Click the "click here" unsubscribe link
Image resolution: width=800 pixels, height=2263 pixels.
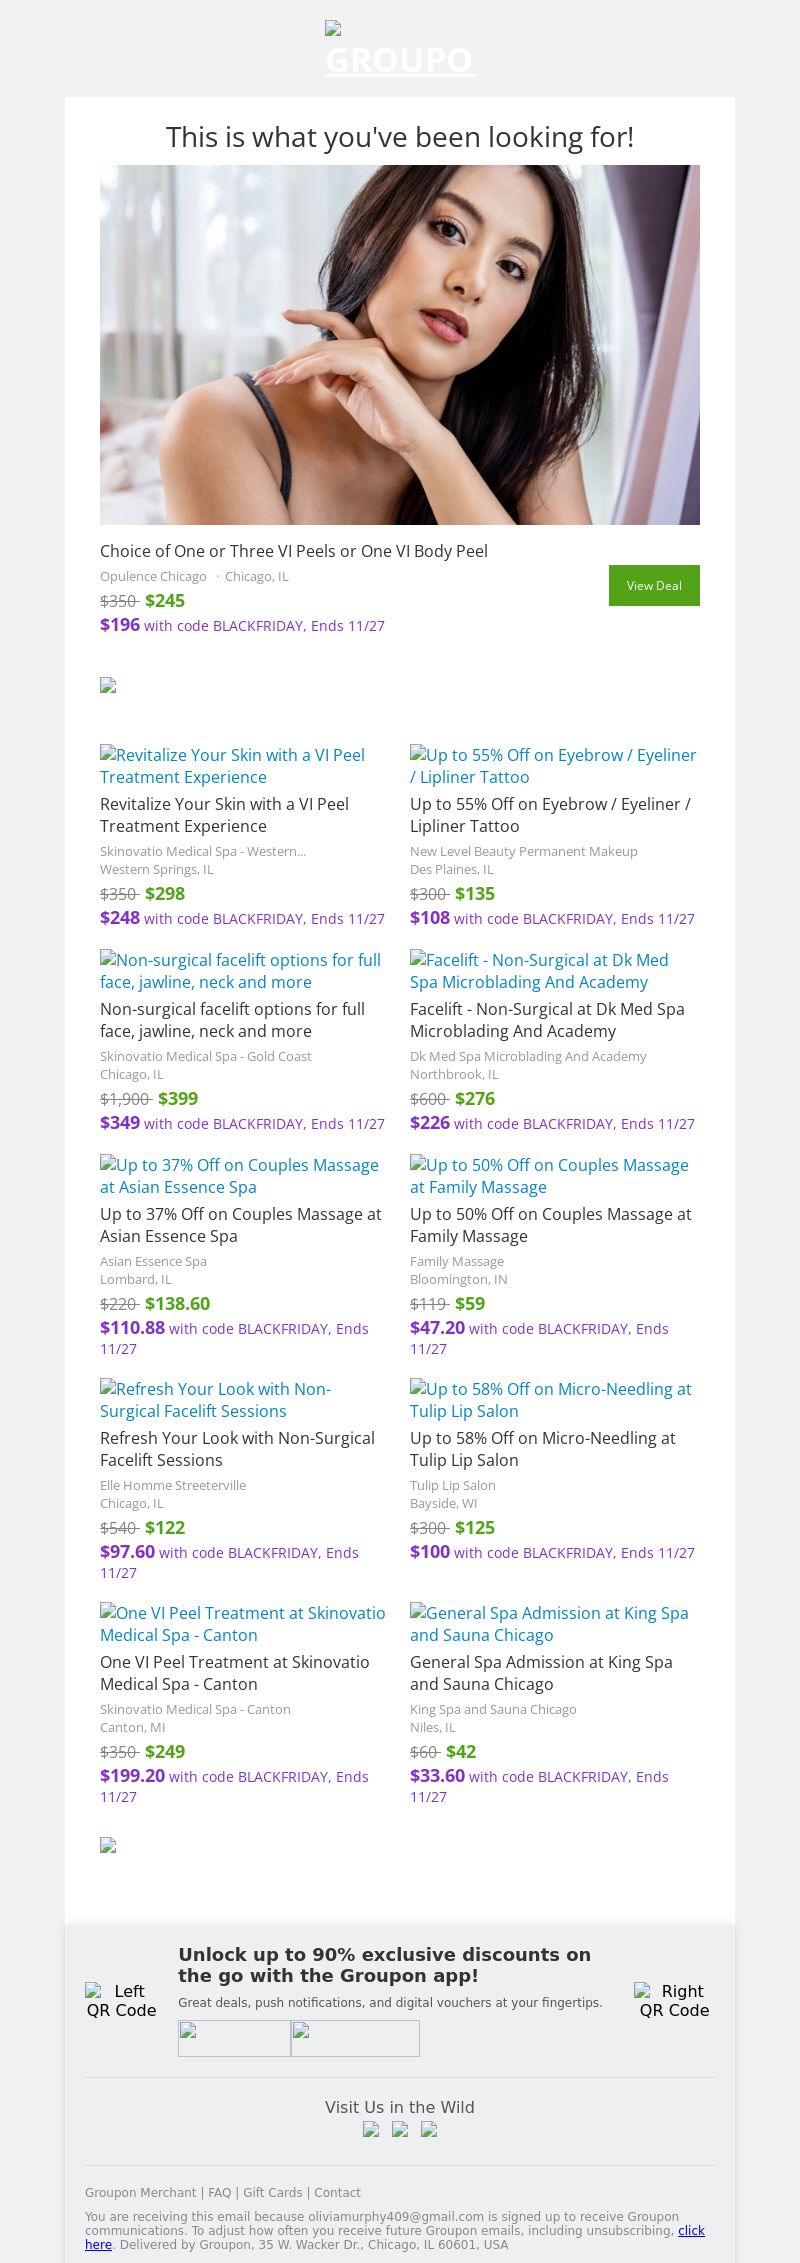[691, 2230]
